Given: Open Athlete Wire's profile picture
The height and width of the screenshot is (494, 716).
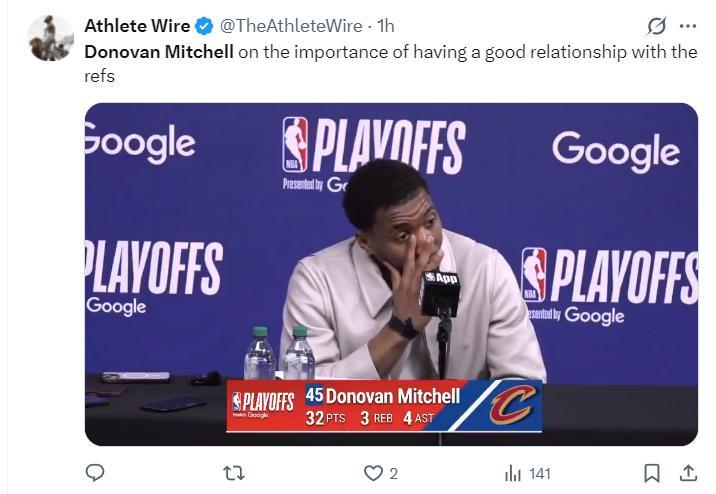Looking at the screenshot, I should click(50, 39).
